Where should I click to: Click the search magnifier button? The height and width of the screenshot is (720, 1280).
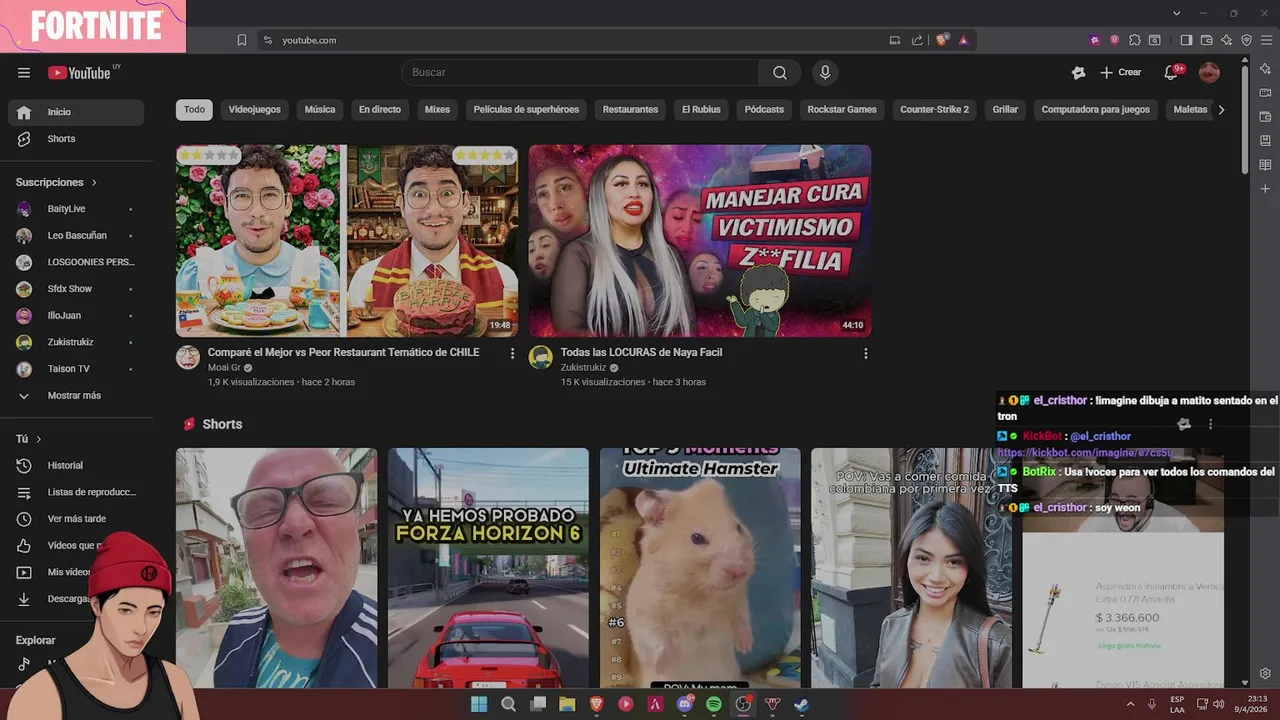(780, 72)
